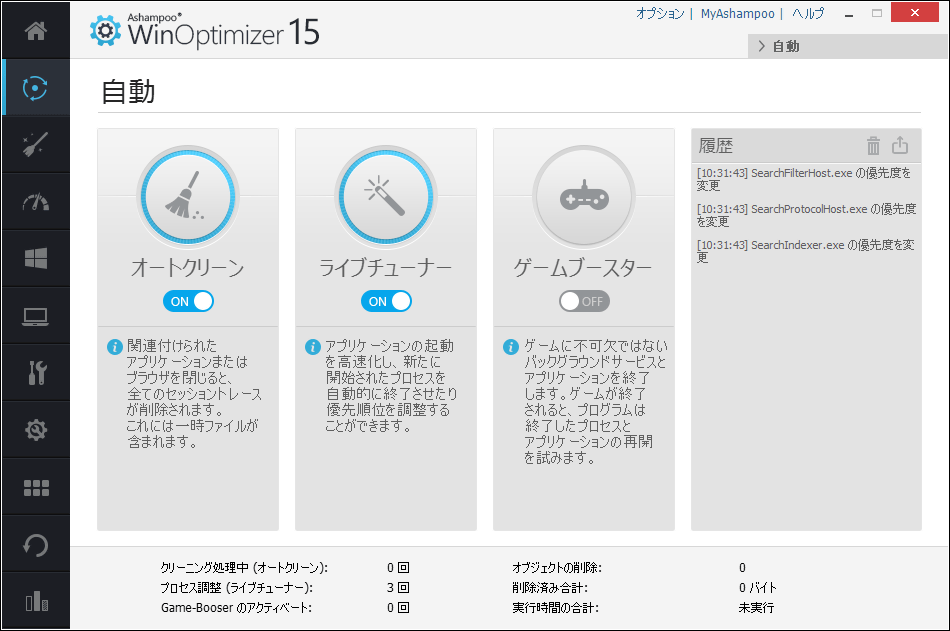The image size is (950, 631).
Task: Click the Game Booster gamepad icon
Action: pyautogui.click(x=584, y=197)
